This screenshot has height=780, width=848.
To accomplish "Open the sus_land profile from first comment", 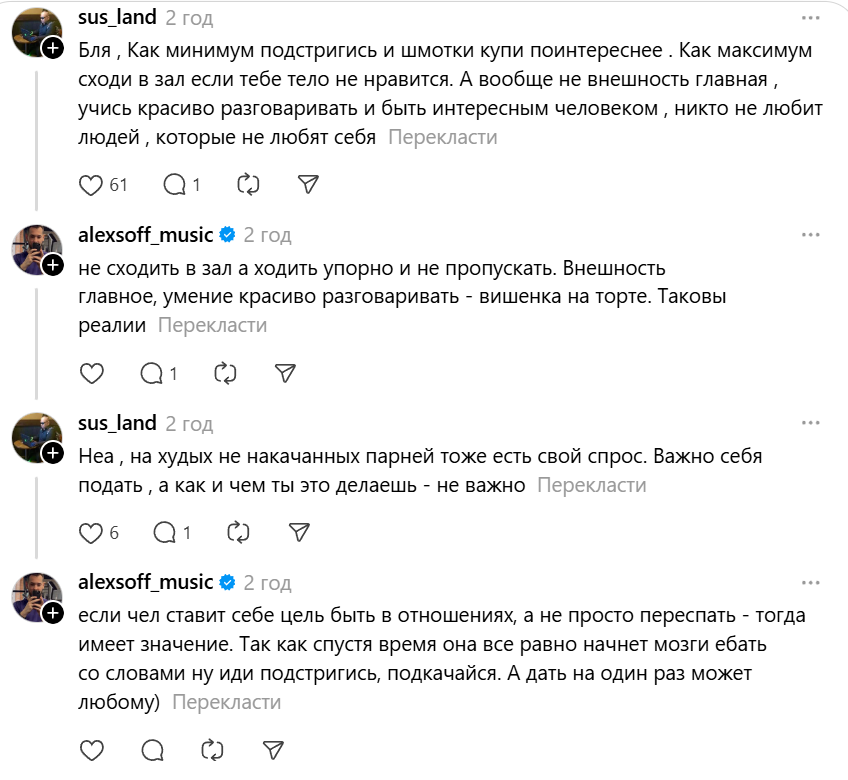I will point(117,19).
